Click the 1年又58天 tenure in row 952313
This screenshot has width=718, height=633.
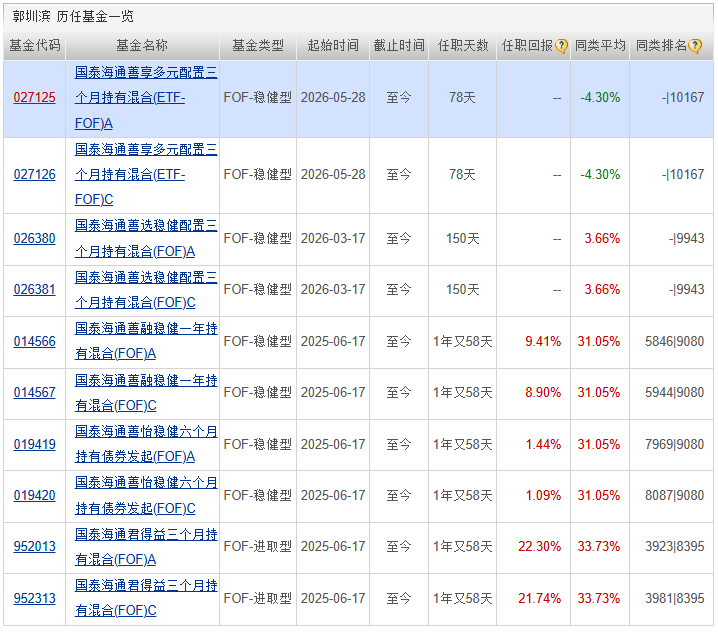462,598
